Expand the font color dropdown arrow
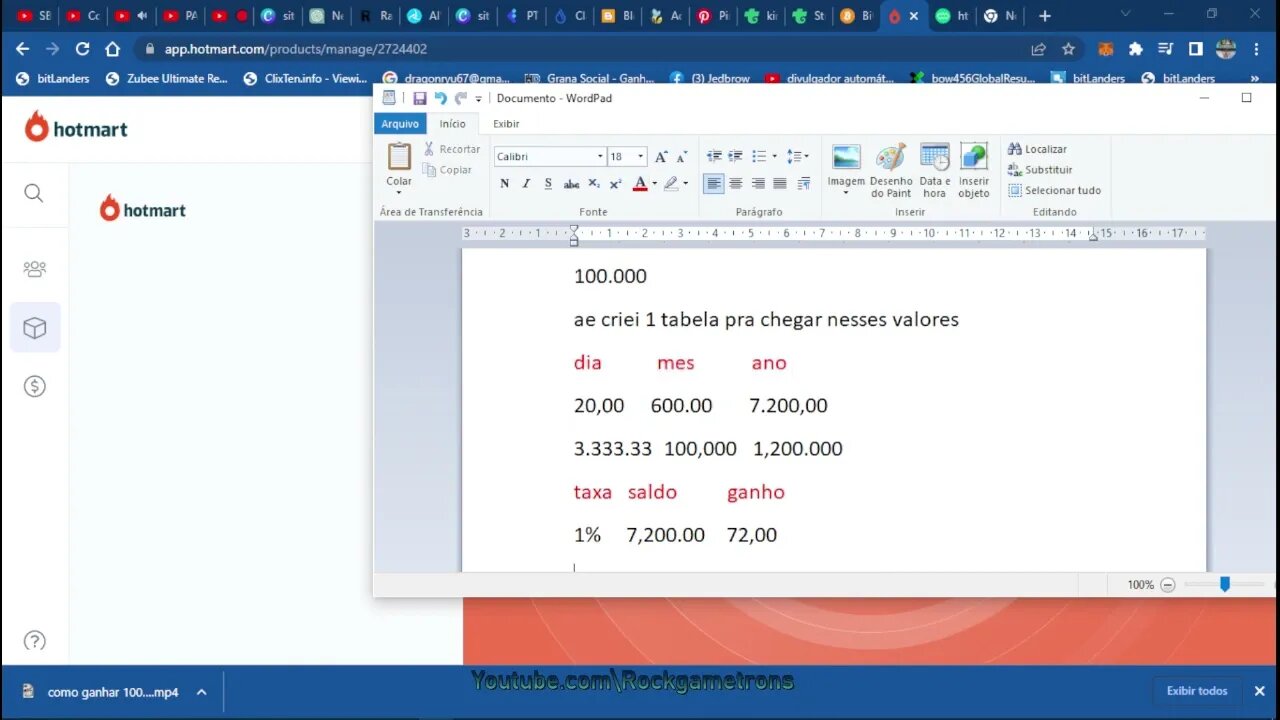1280x720 pixels. click(x=654, y=184)
